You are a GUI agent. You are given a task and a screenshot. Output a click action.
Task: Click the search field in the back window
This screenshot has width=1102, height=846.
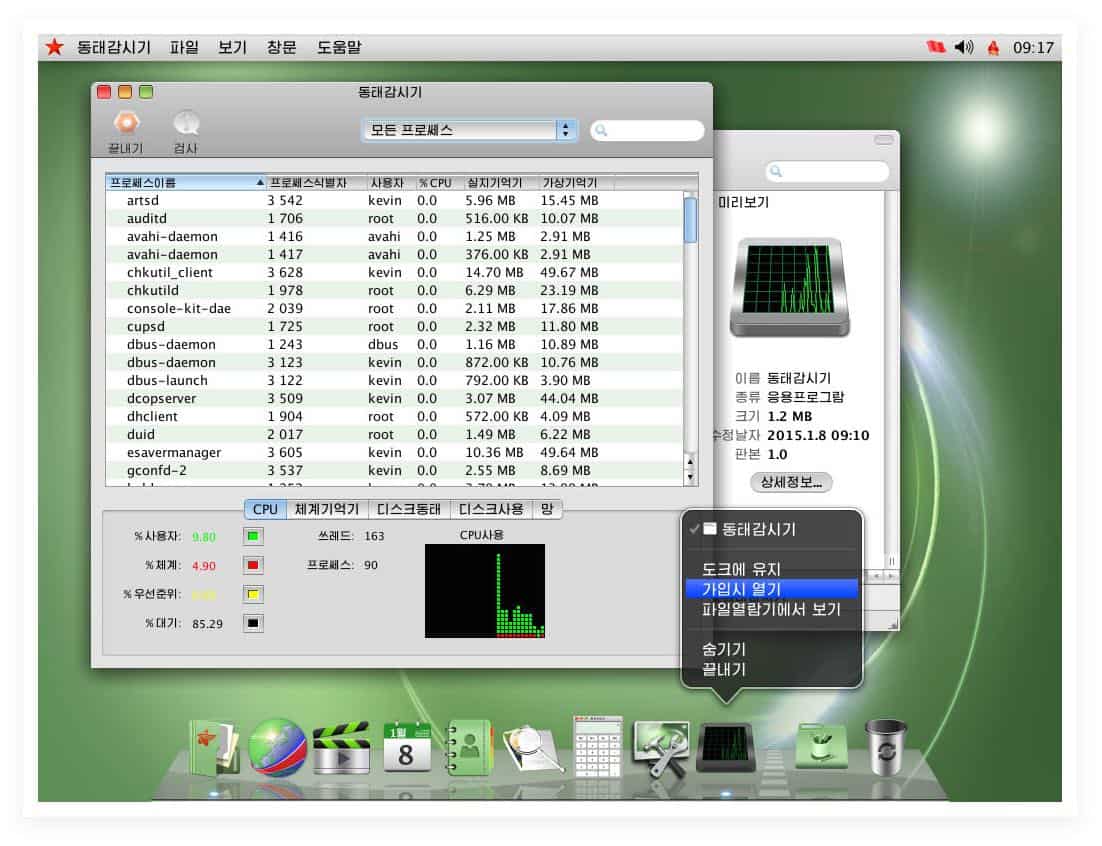pos(827,171)
